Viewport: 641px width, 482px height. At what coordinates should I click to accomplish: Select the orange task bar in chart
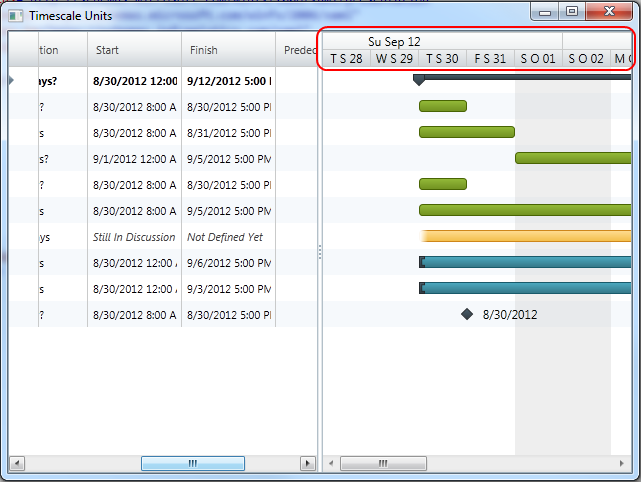point(526,236)
